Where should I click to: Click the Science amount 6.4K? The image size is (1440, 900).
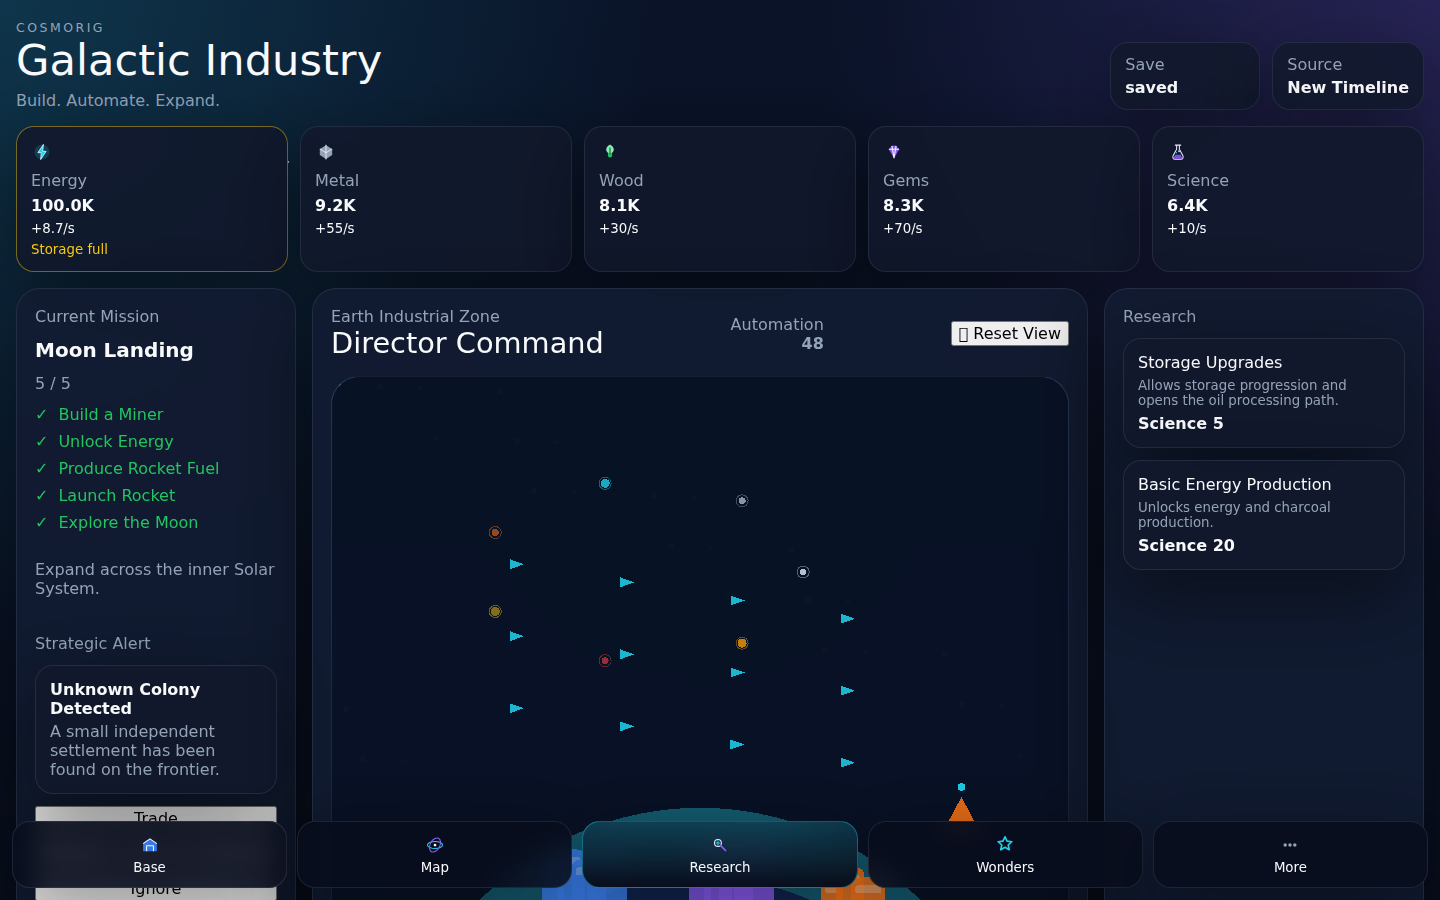click(x=1188, y=205)
